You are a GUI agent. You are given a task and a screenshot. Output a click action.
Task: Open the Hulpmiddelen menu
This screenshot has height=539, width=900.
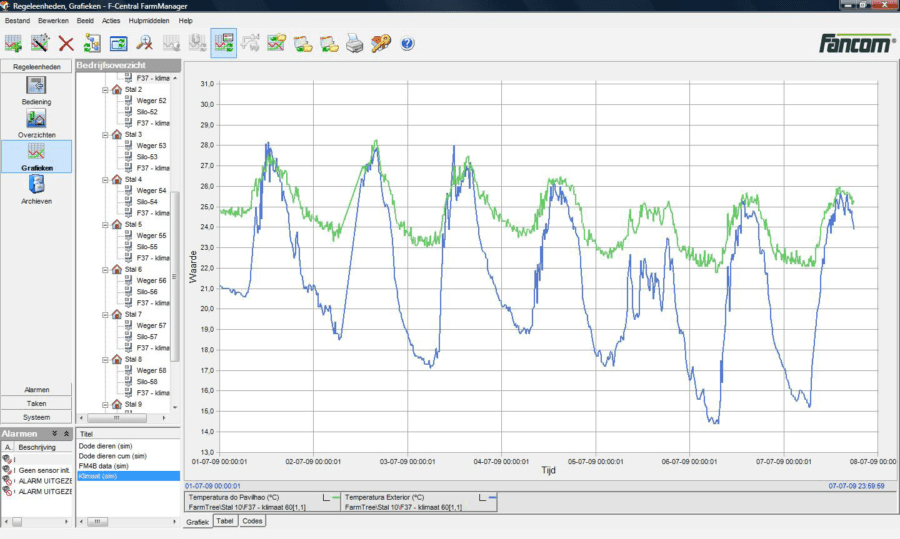(149, 20)
